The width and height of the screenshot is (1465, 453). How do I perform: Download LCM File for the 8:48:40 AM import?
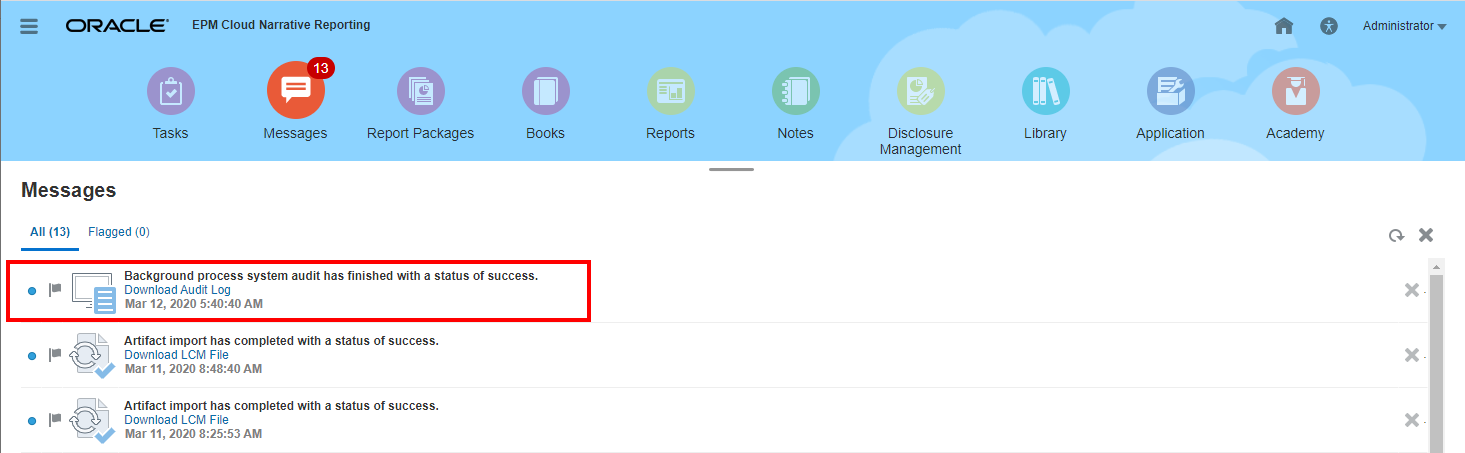click(x=176, y=355)
